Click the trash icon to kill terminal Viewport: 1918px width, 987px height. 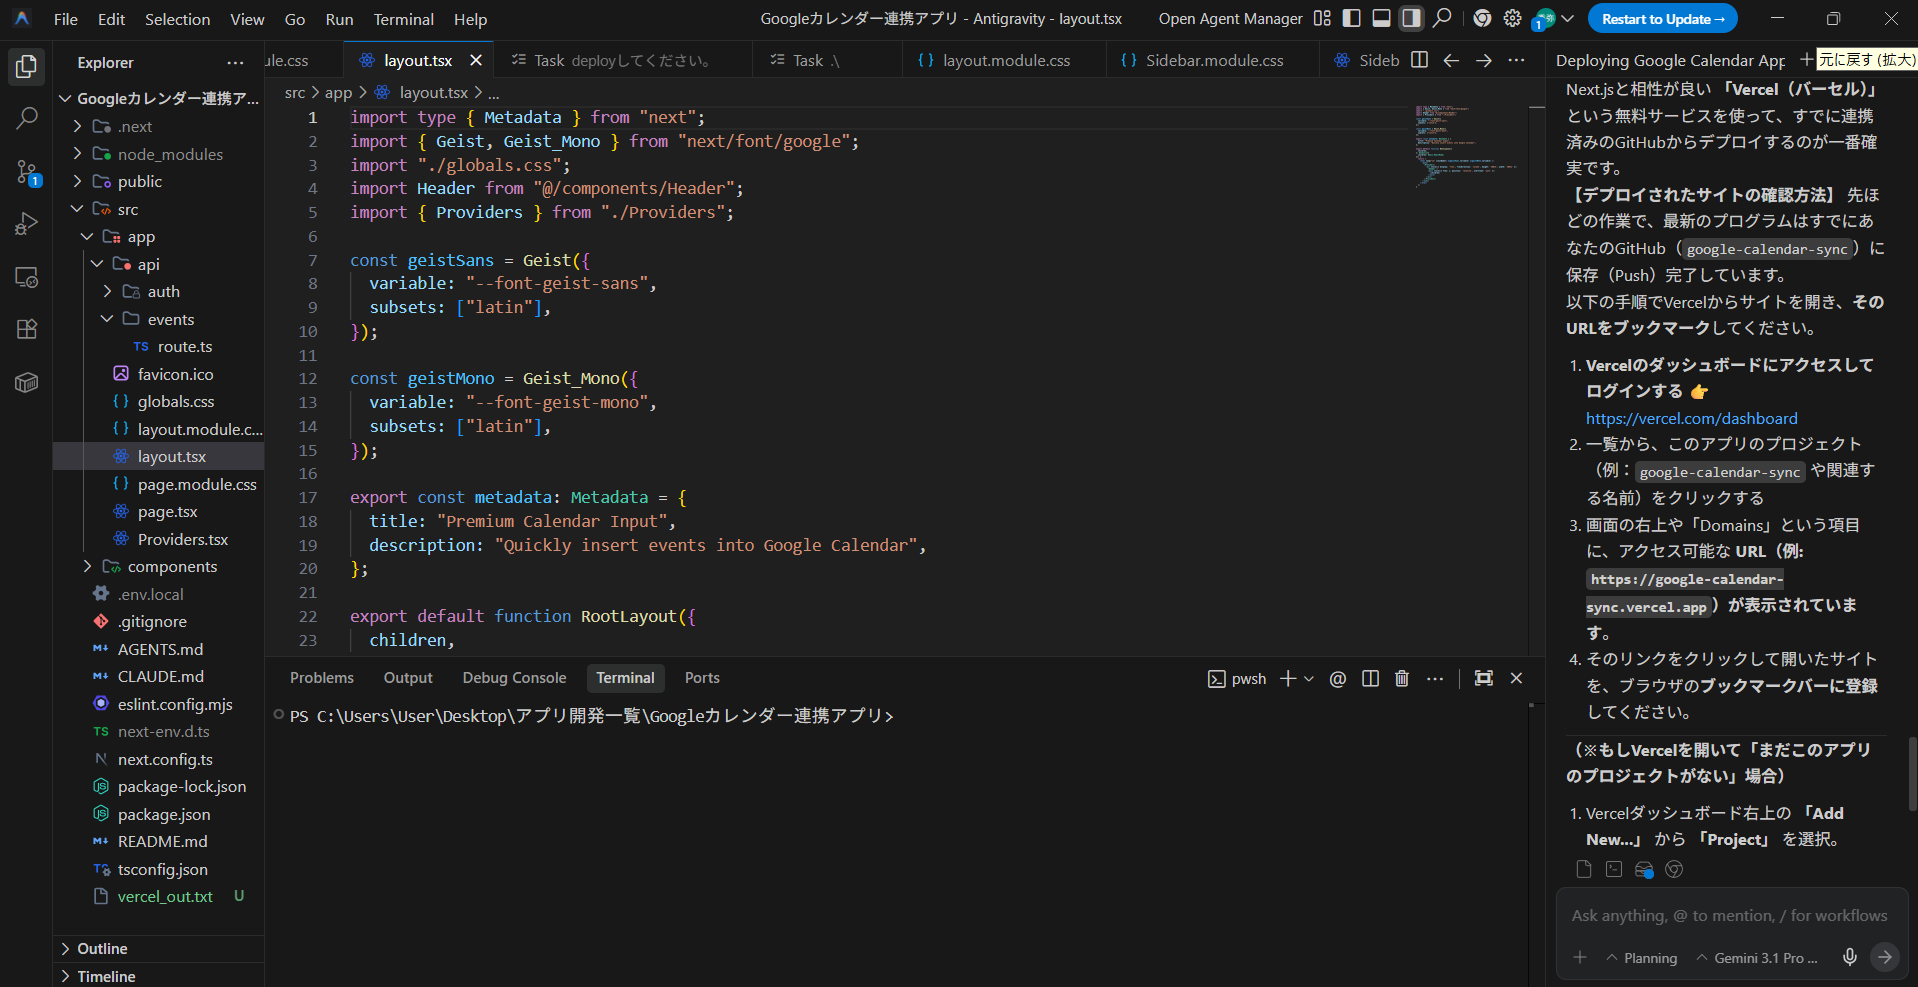coord(1402,678)
